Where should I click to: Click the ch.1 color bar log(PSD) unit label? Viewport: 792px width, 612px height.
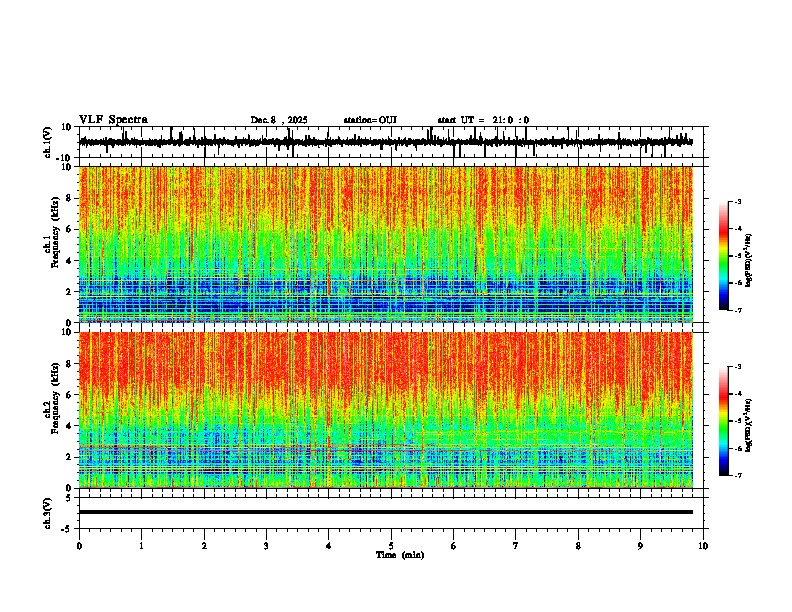coord(749,261)
